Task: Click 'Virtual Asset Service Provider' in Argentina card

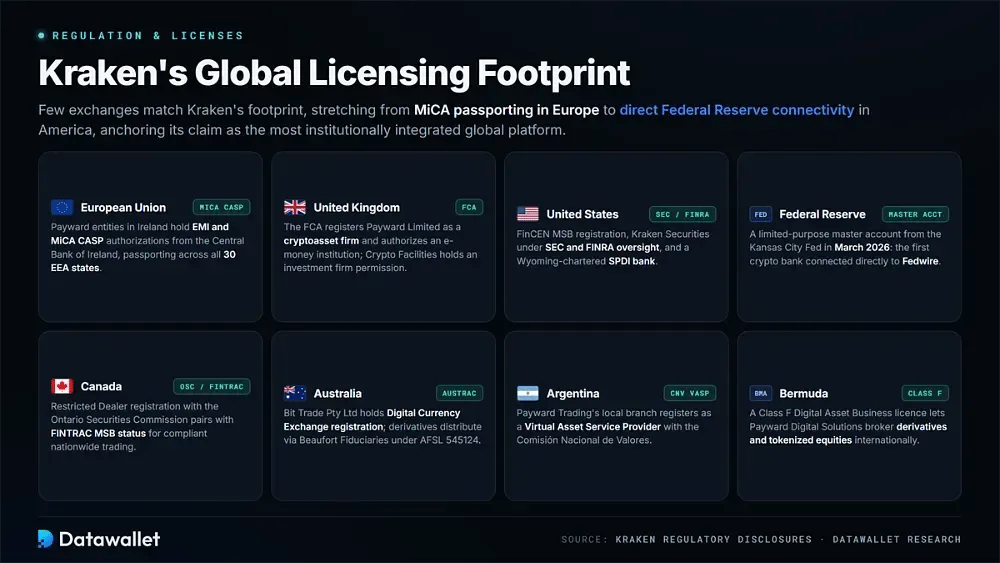Action: coord(592,427)
